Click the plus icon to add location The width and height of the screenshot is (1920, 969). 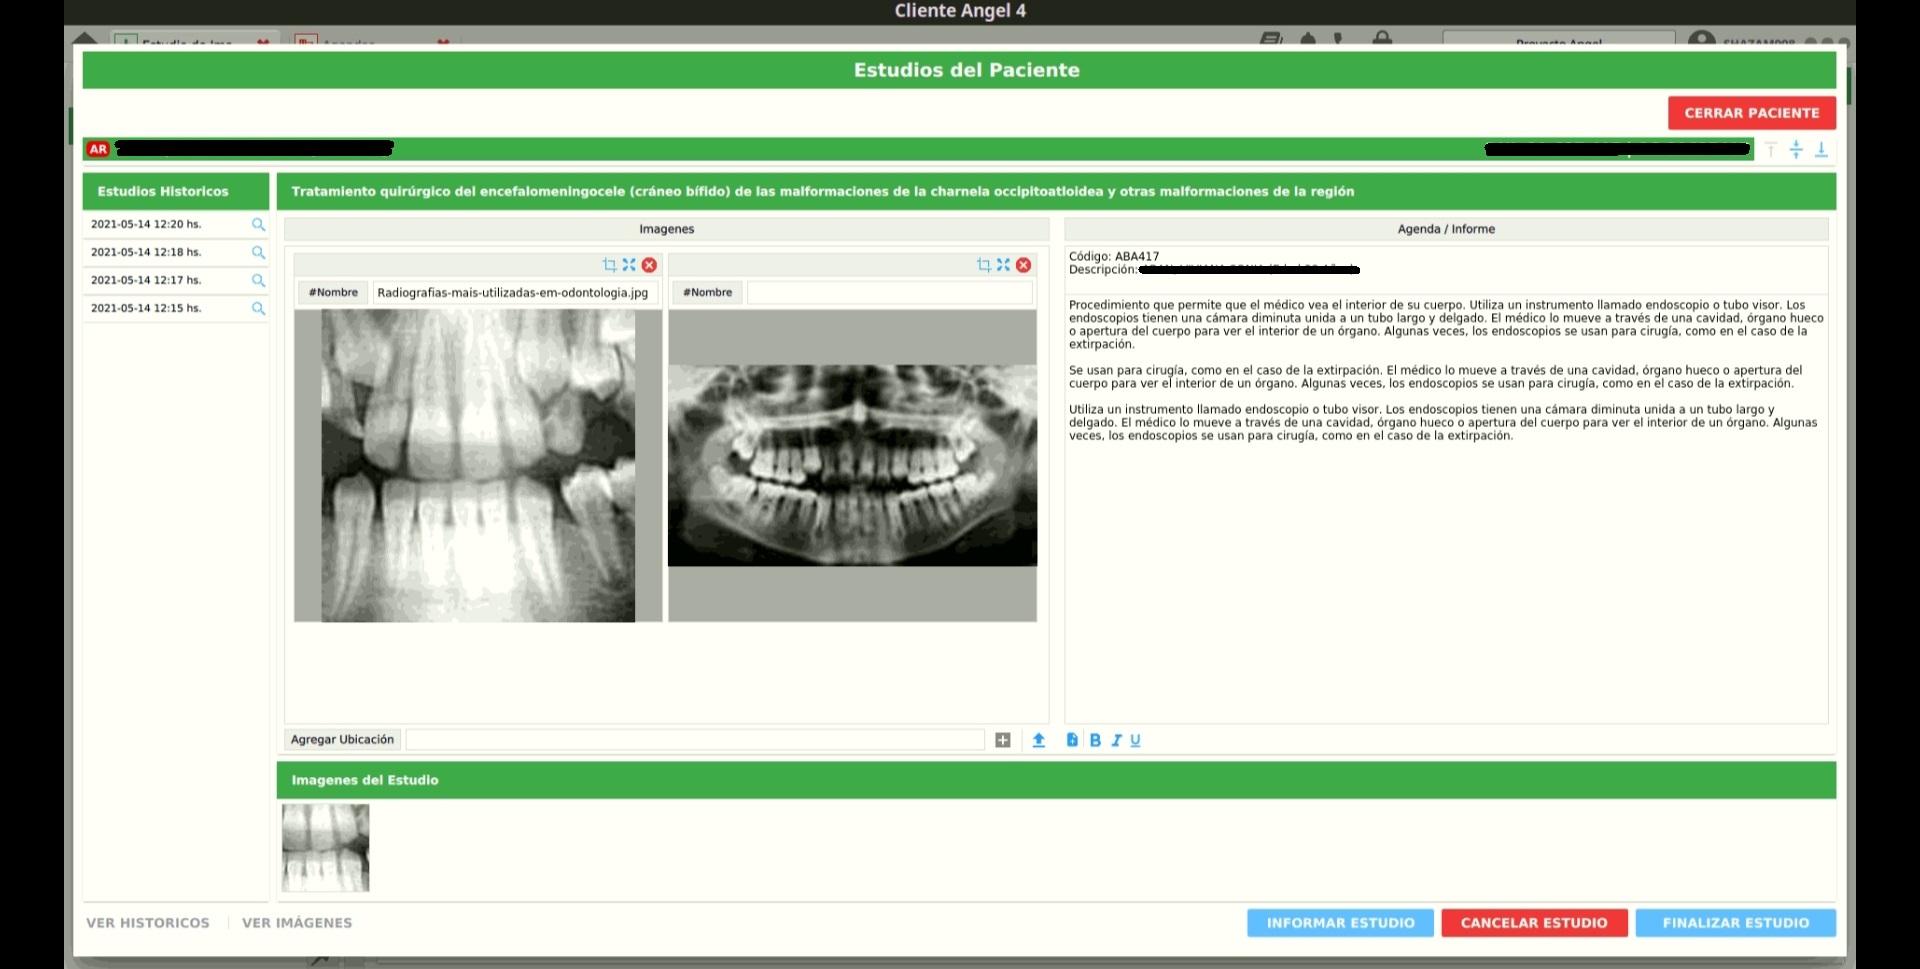click(1003, 740)
